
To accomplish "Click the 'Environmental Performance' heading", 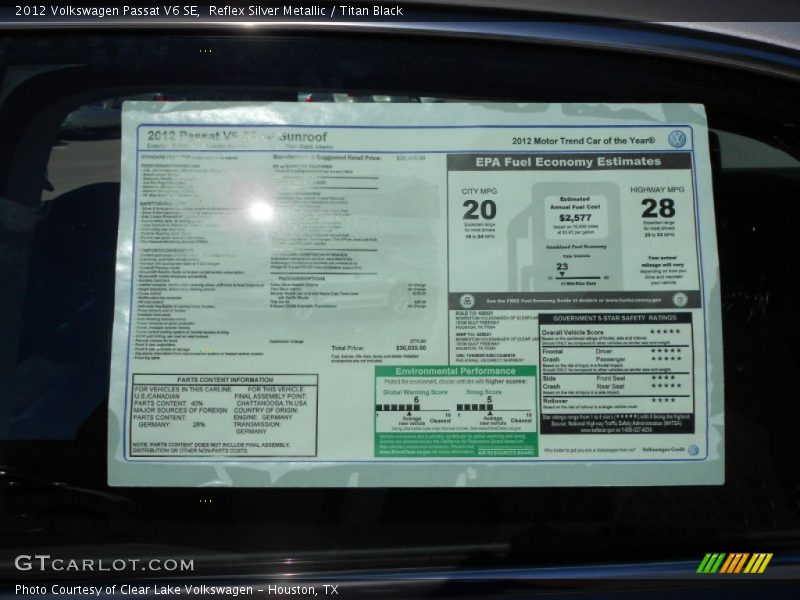I will (x=456, y=371).
